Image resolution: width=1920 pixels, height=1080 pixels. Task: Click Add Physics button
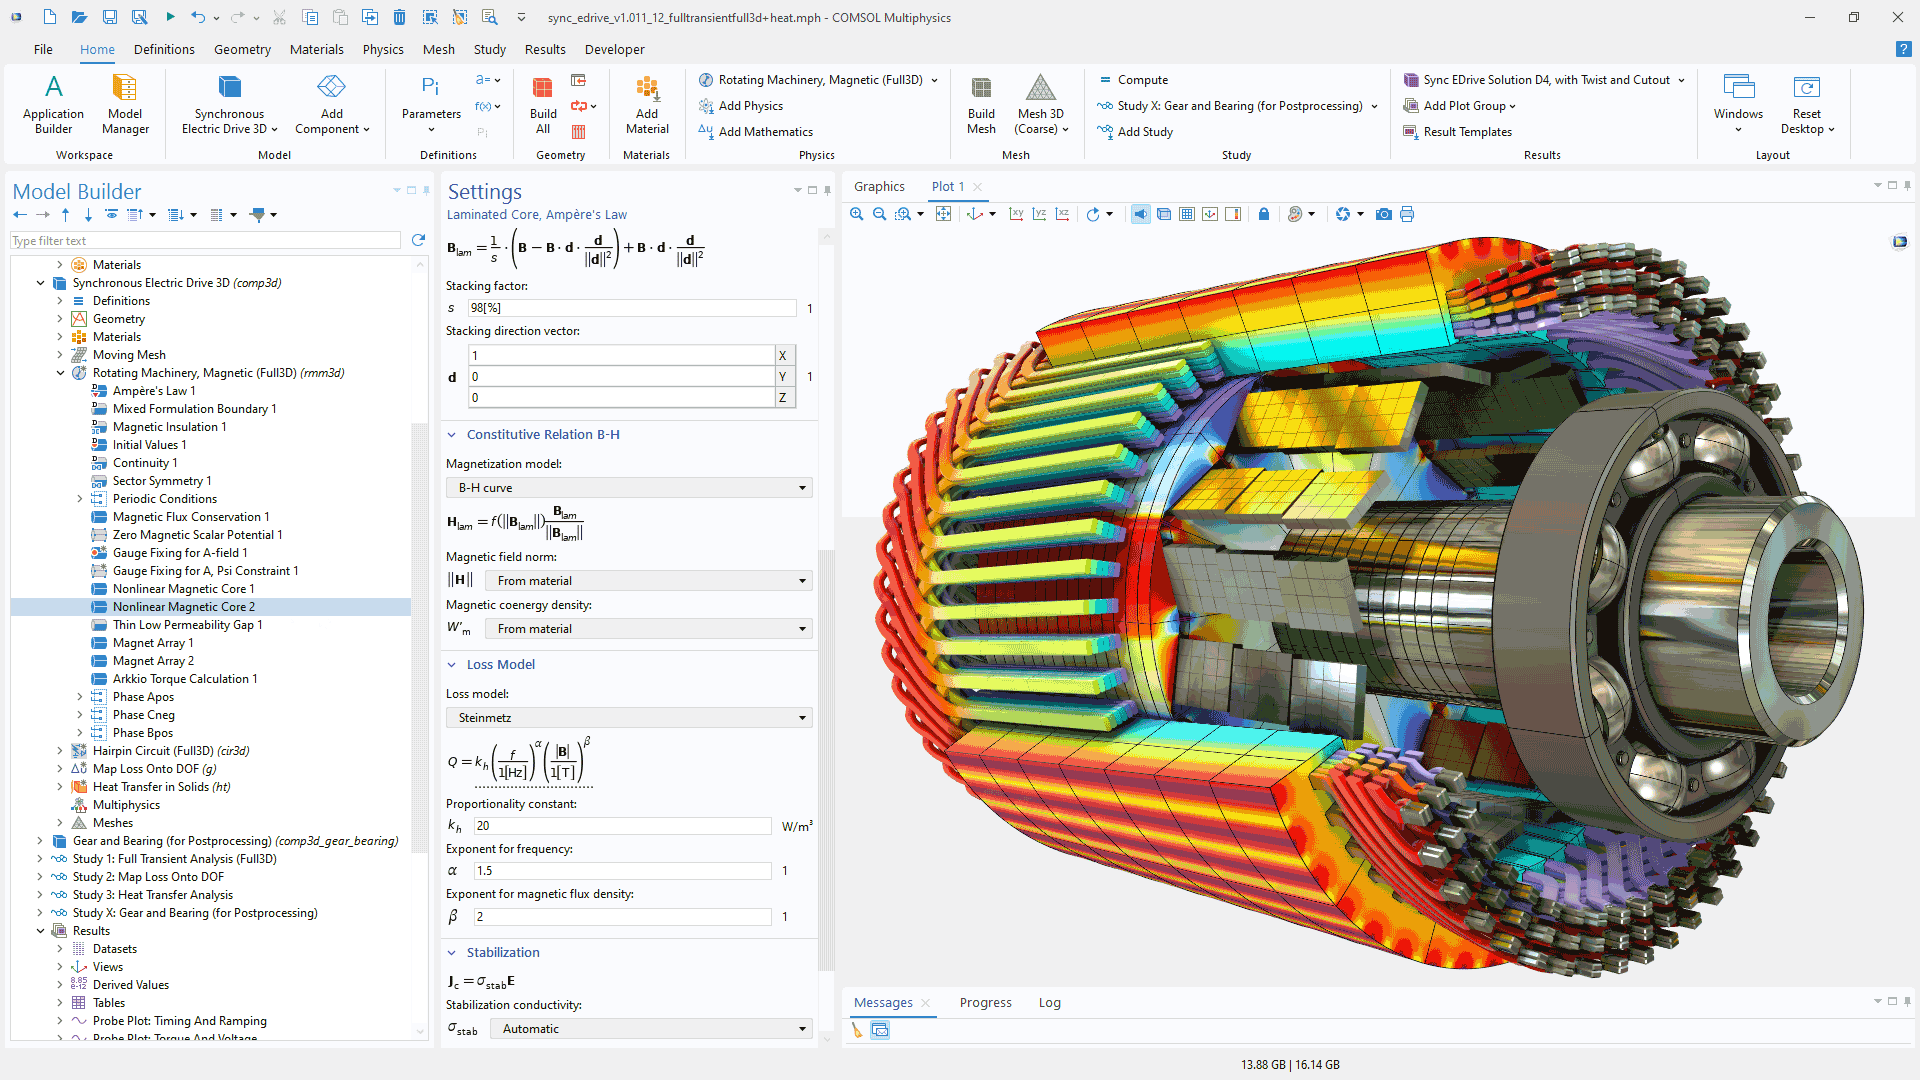pyautogui.click(x=741, y=106)
